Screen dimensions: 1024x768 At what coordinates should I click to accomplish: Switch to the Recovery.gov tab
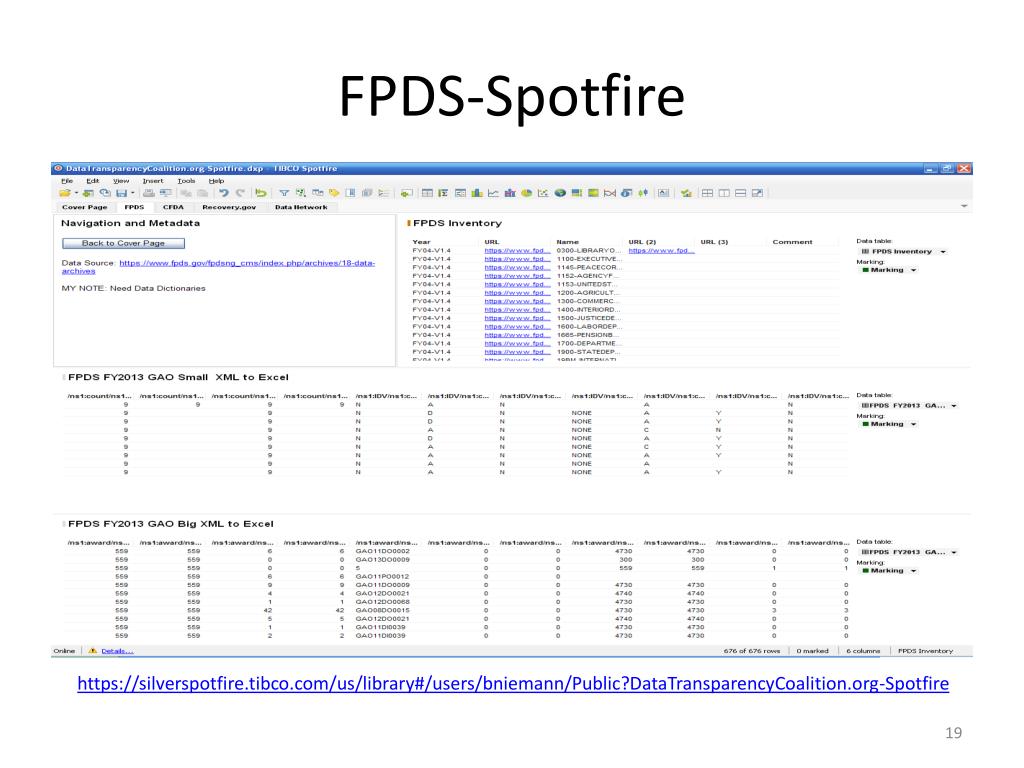(229, 207)
